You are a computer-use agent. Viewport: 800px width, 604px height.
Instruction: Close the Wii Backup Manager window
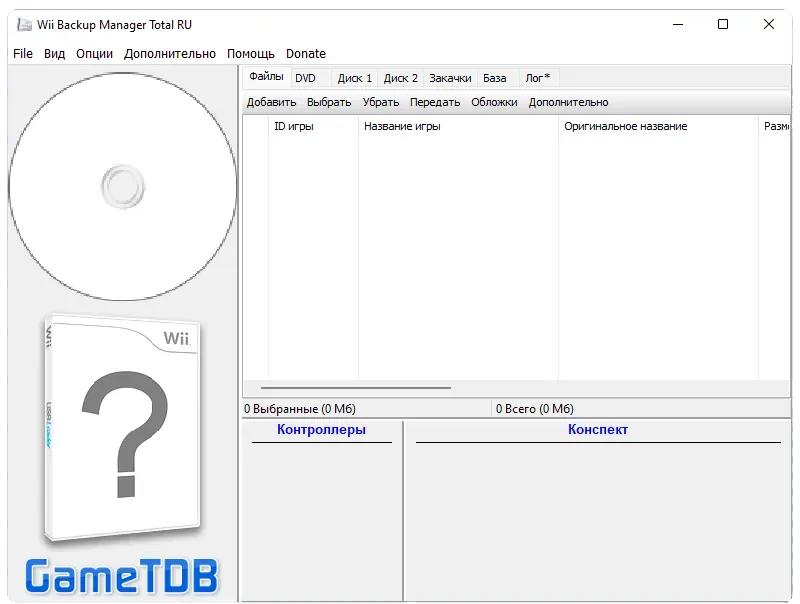pos(769,24)
